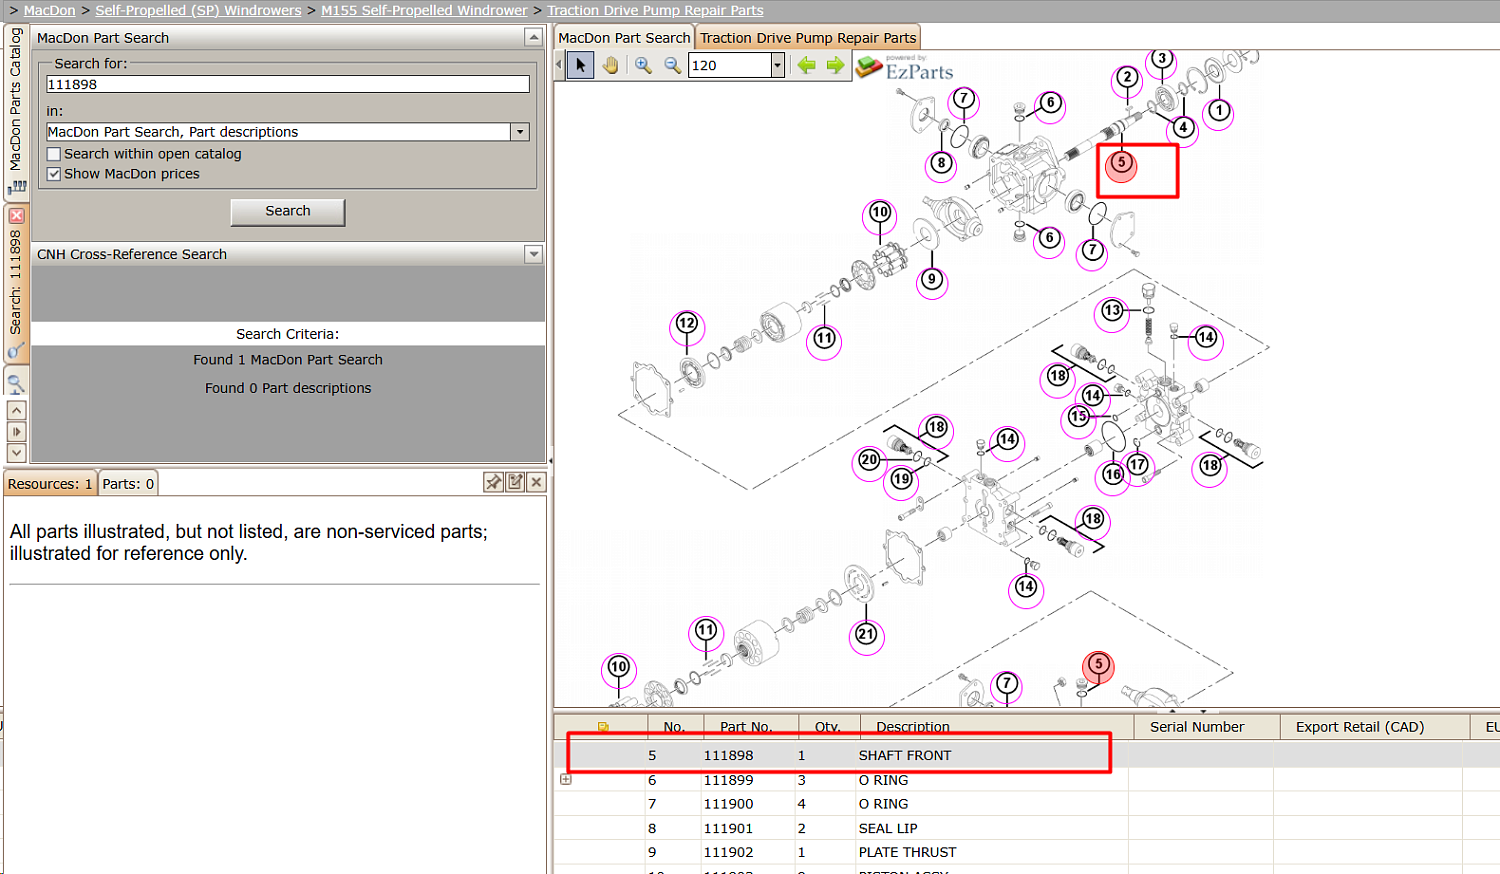Select callout 21 in the diagram
This screenshot has width=1500, height=874.
[x=866, y=634]
